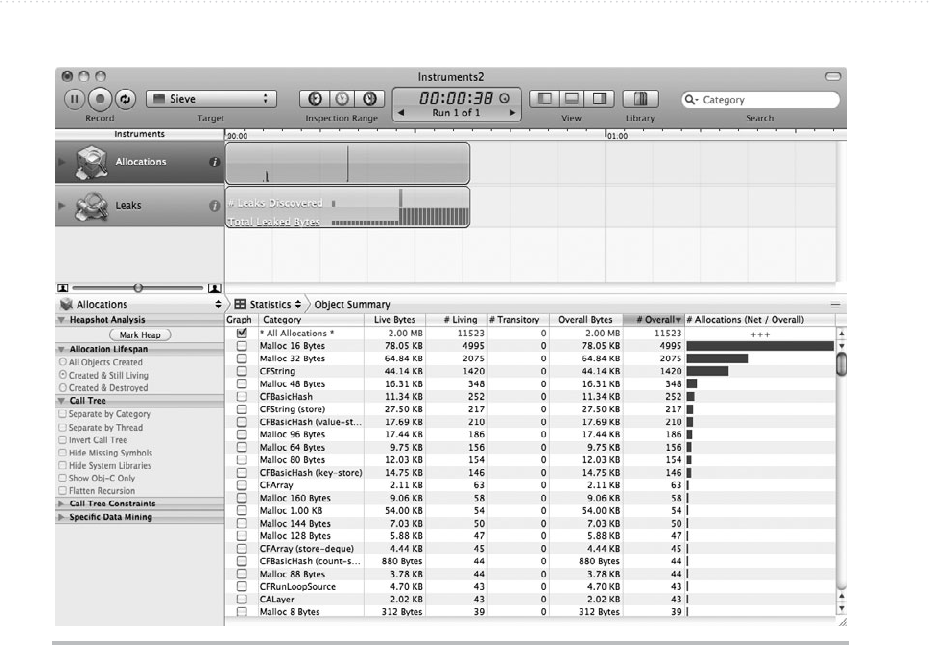Sort by Category column header
Screen dimensions: 929x645
point(312,320)
